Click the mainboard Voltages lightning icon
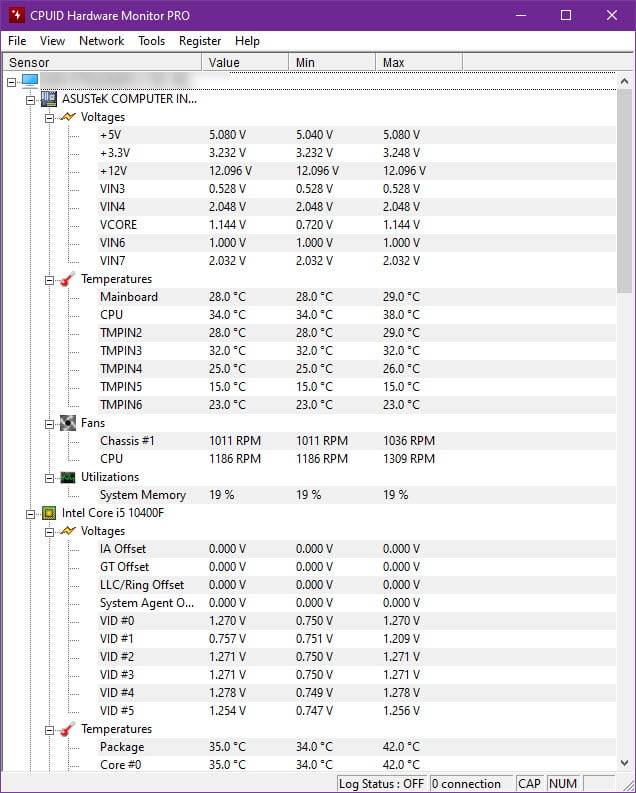636x793 pixels. [x=68, y=117]
